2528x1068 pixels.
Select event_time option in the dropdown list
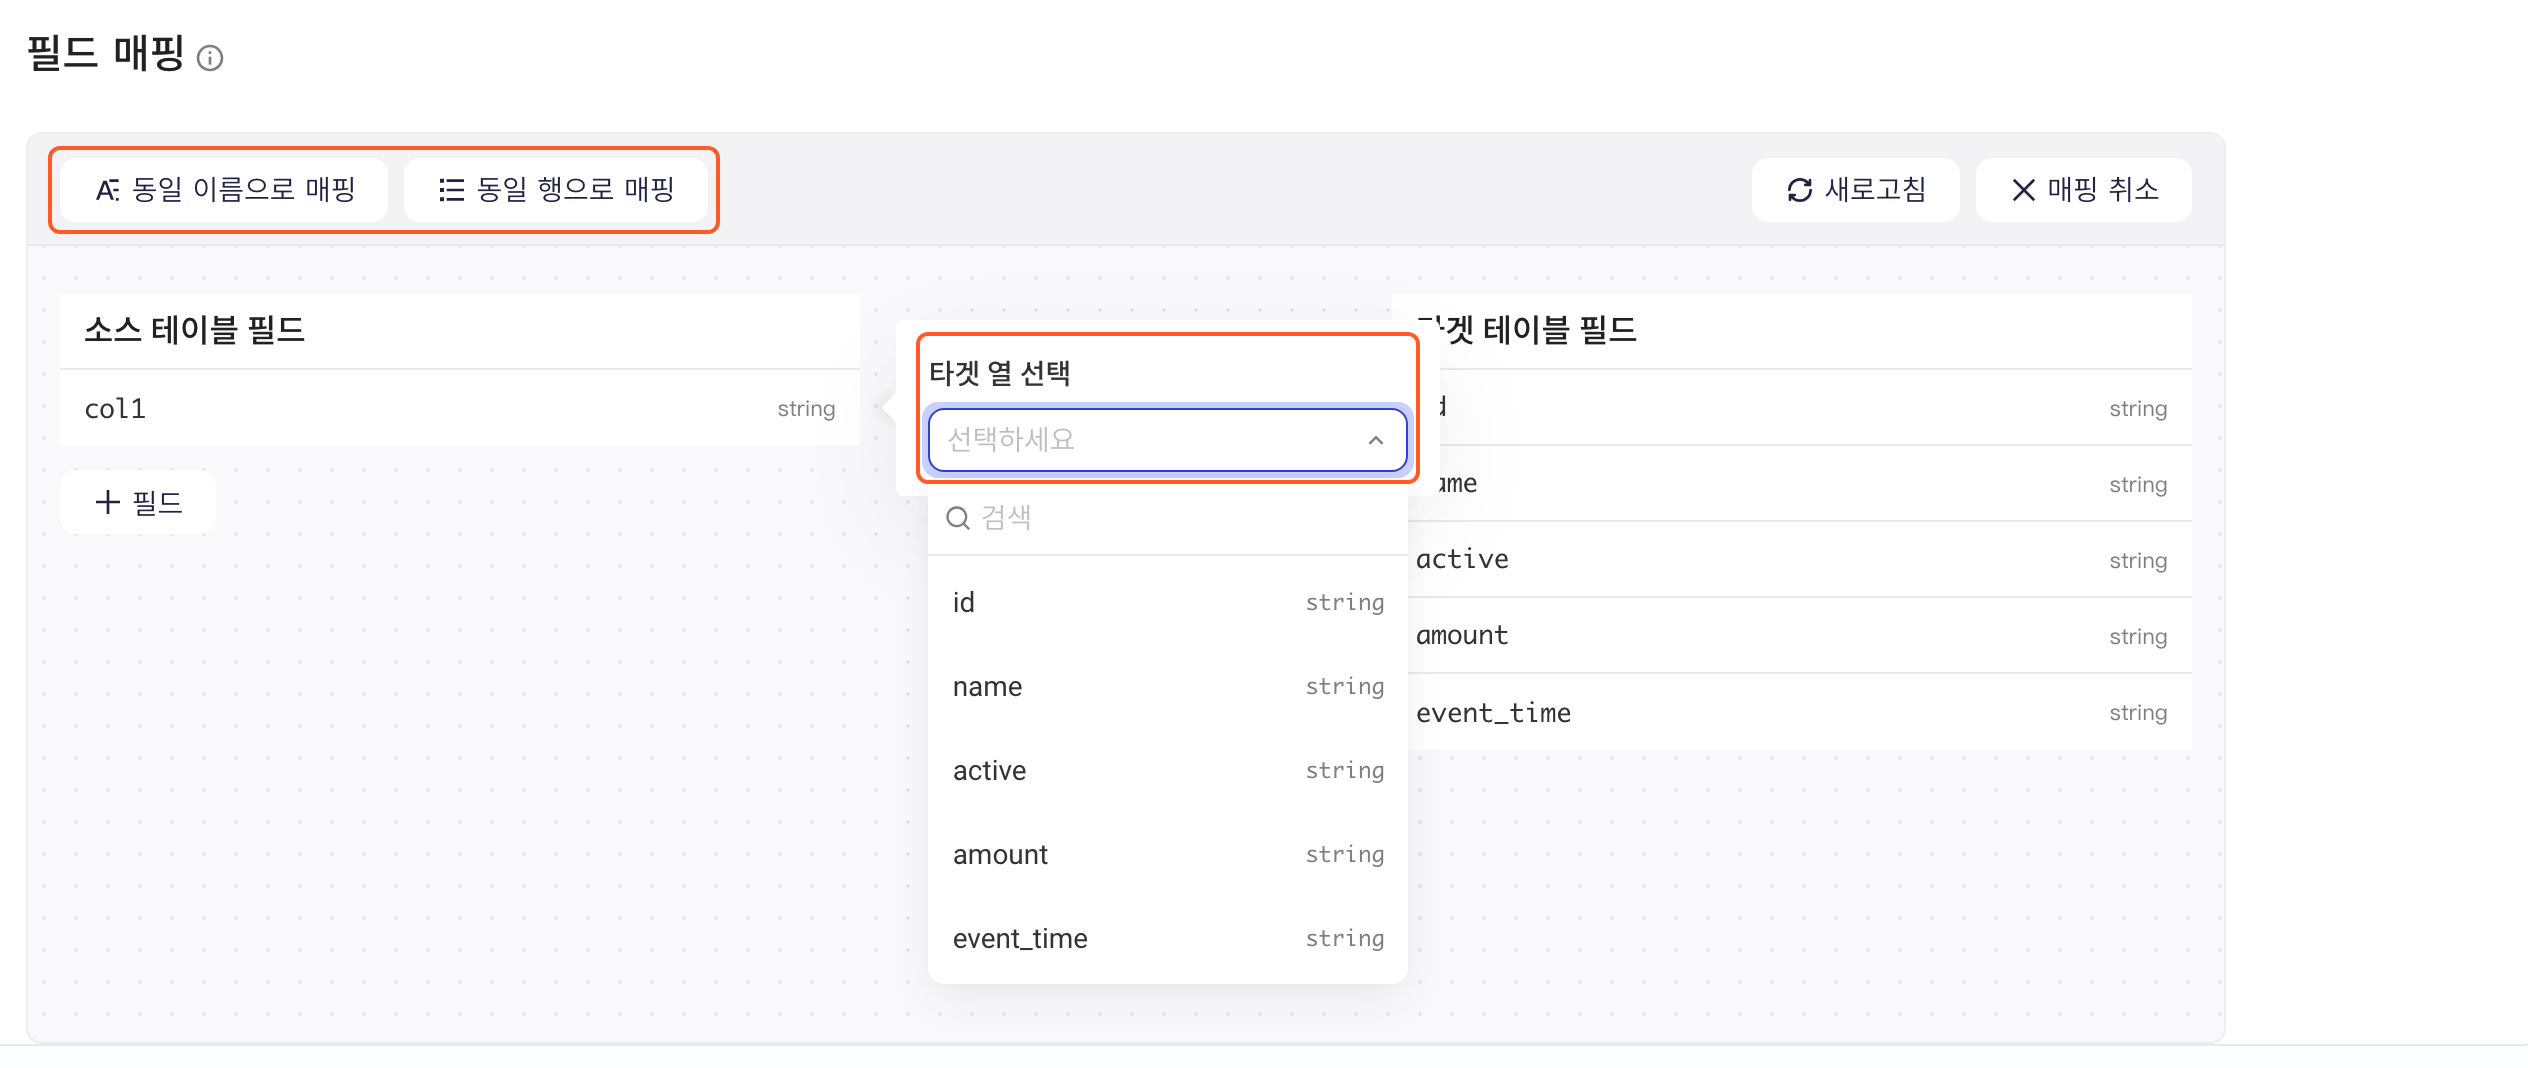1167,938
